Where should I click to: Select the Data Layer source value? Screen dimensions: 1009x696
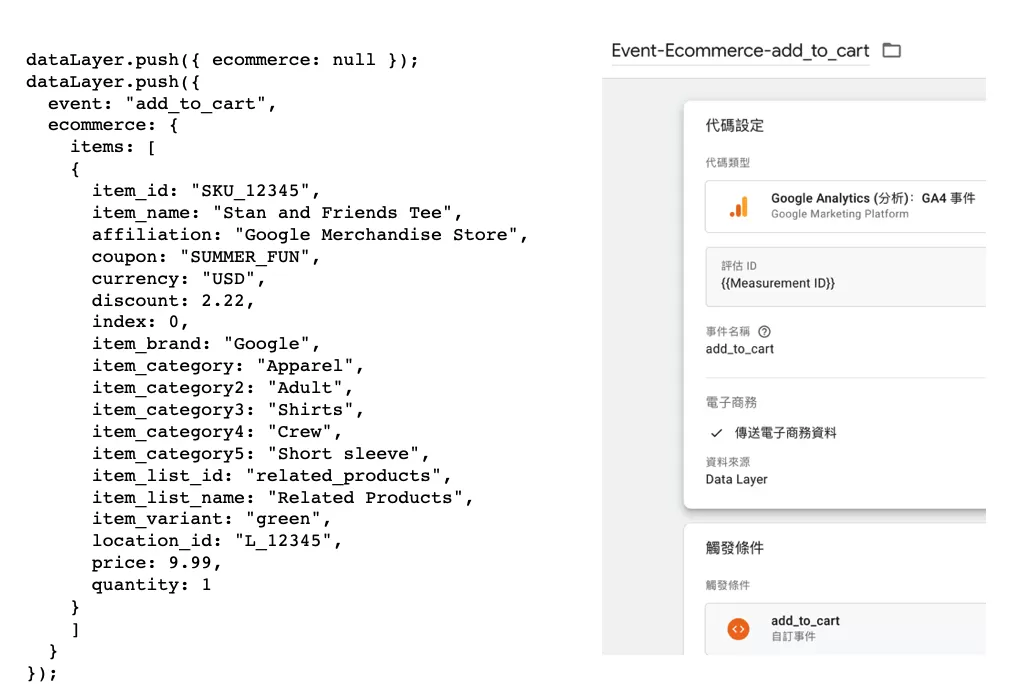point(736,479)
